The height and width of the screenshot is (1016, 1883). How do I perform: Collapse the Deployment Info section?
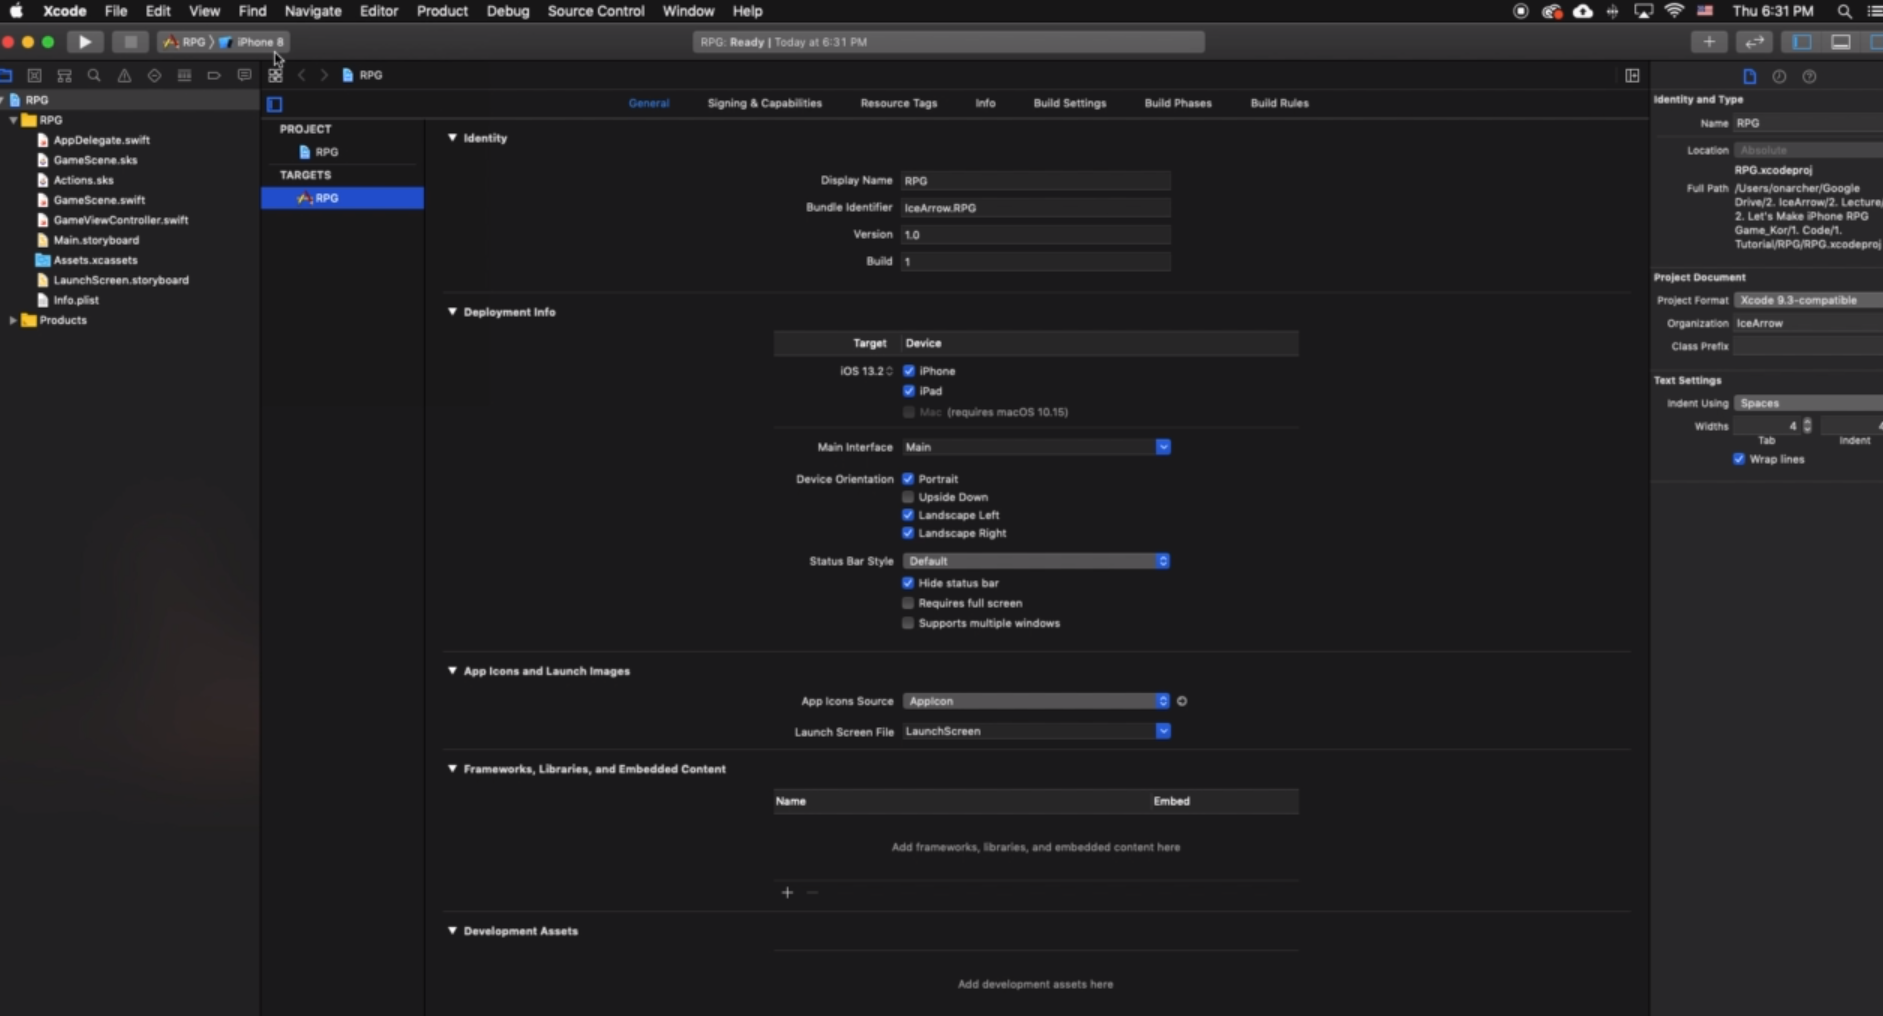pos(452,312)
